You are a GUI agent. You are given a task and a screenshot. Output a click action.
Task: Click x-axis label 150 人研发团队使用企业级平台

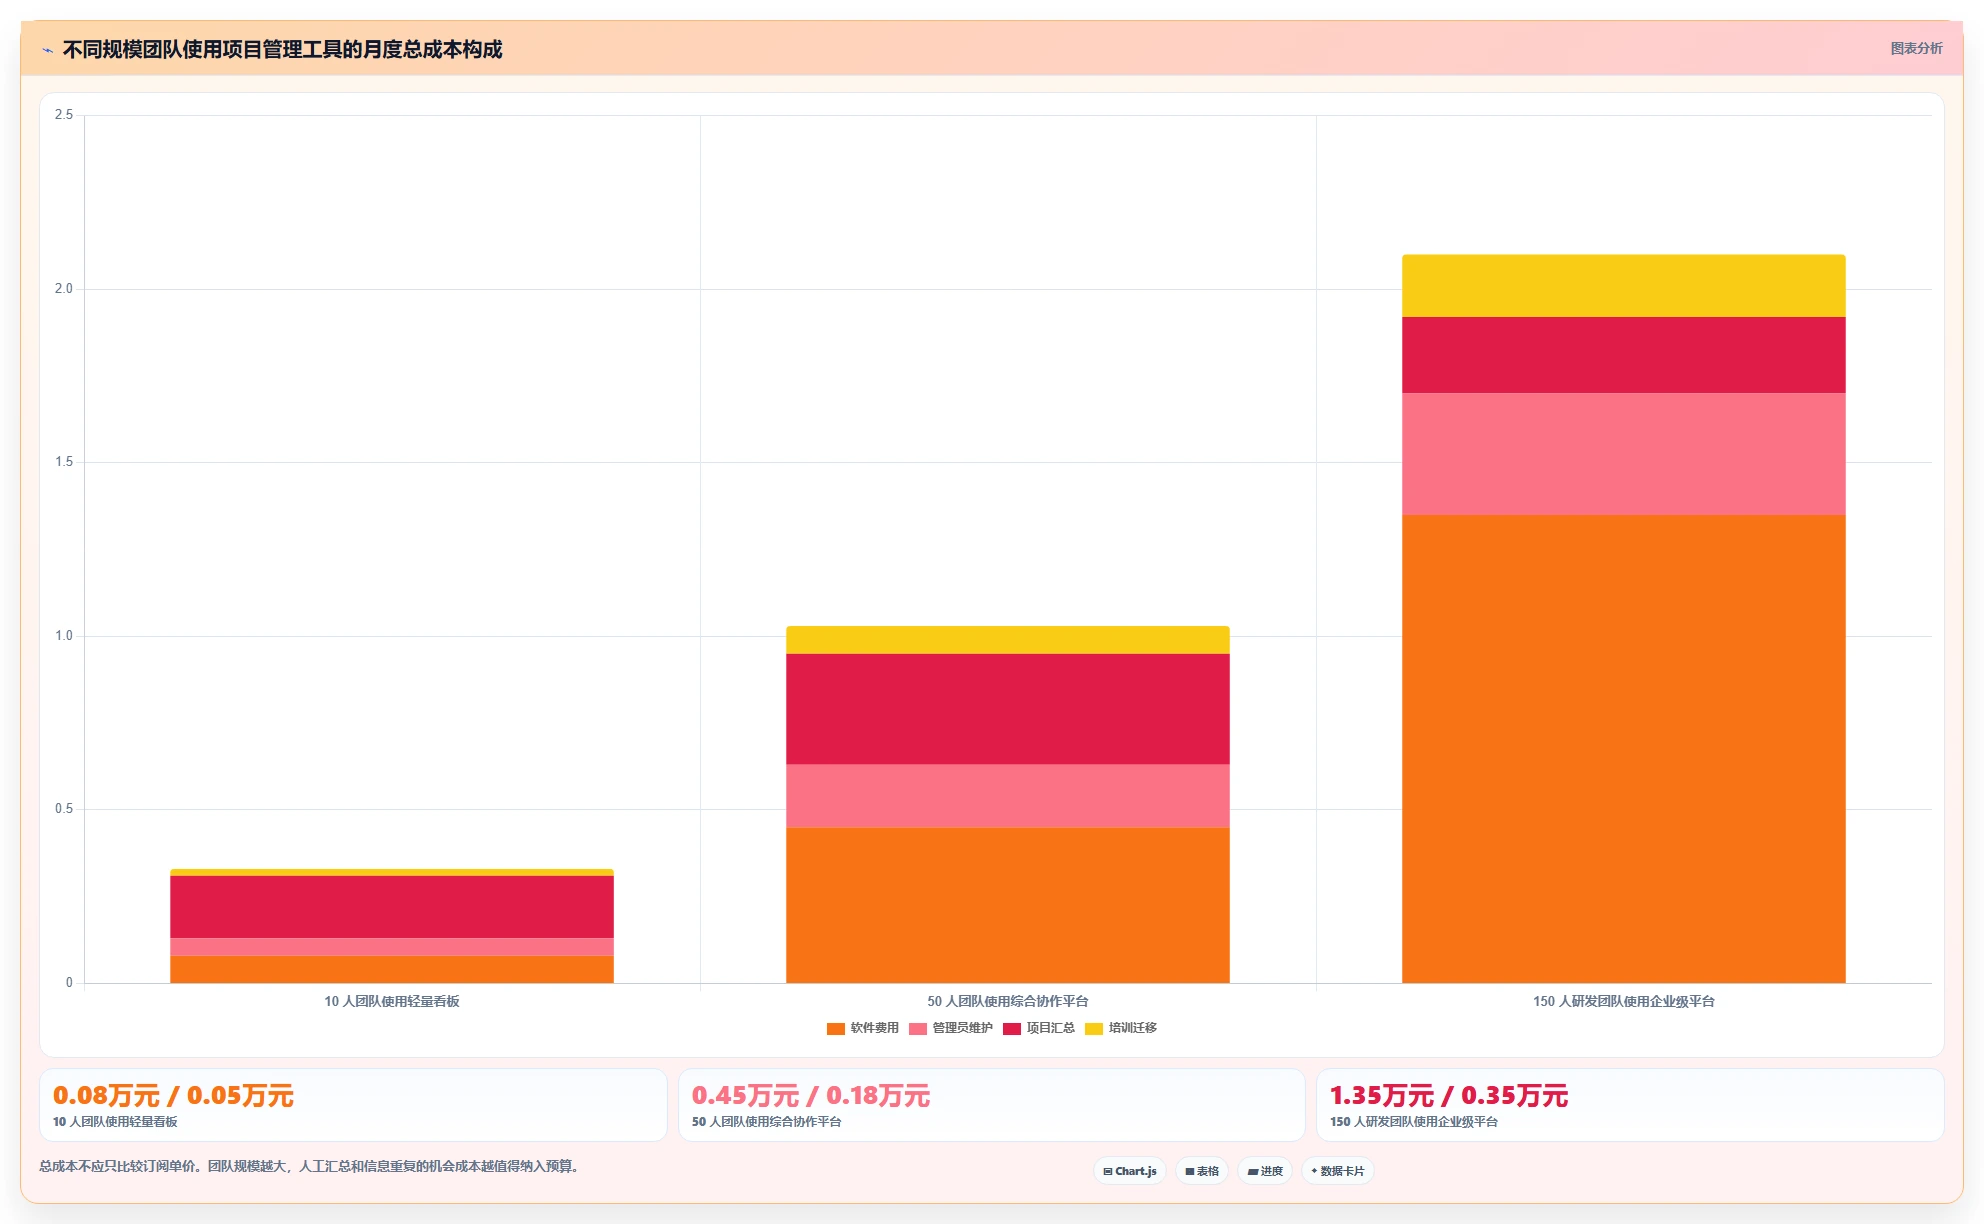click(1624, 1001)
